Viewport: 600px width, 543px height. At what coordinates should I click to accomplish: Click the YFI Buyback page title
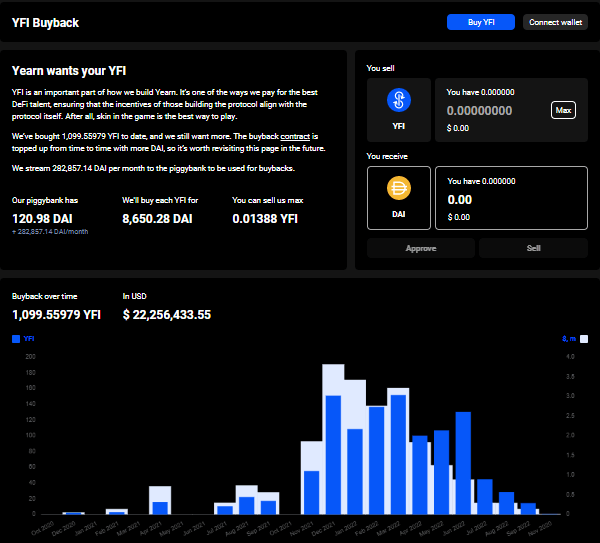coord(45,22)
